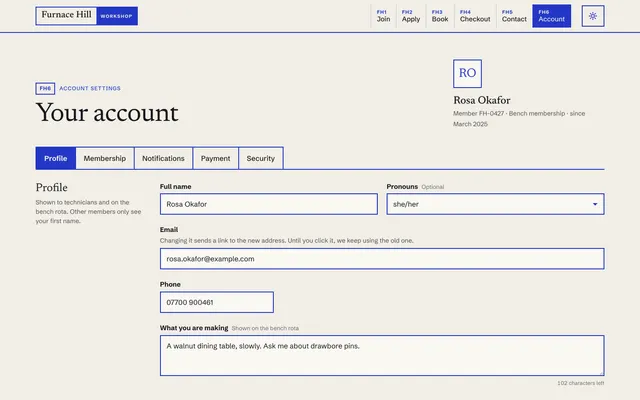Viewport: 640px width, 400px height.
Task: Click the Full name label
Action: [x=176, y=187]
